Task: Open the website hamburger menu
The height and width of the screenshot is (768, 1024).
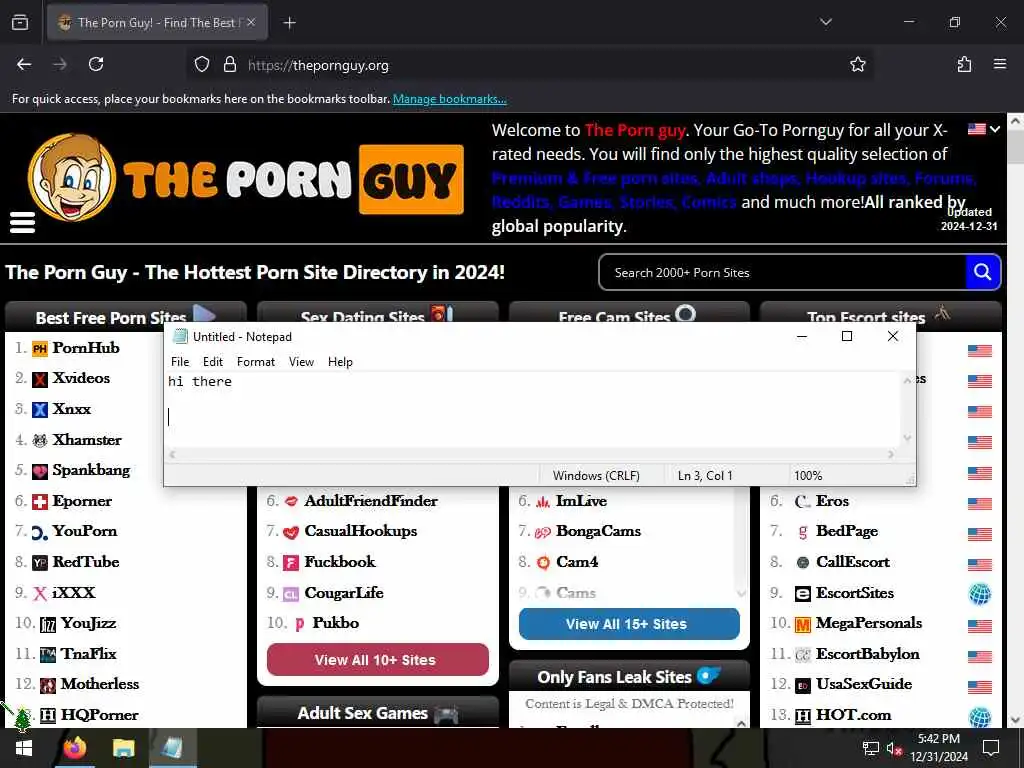Action: pos(22,222)
